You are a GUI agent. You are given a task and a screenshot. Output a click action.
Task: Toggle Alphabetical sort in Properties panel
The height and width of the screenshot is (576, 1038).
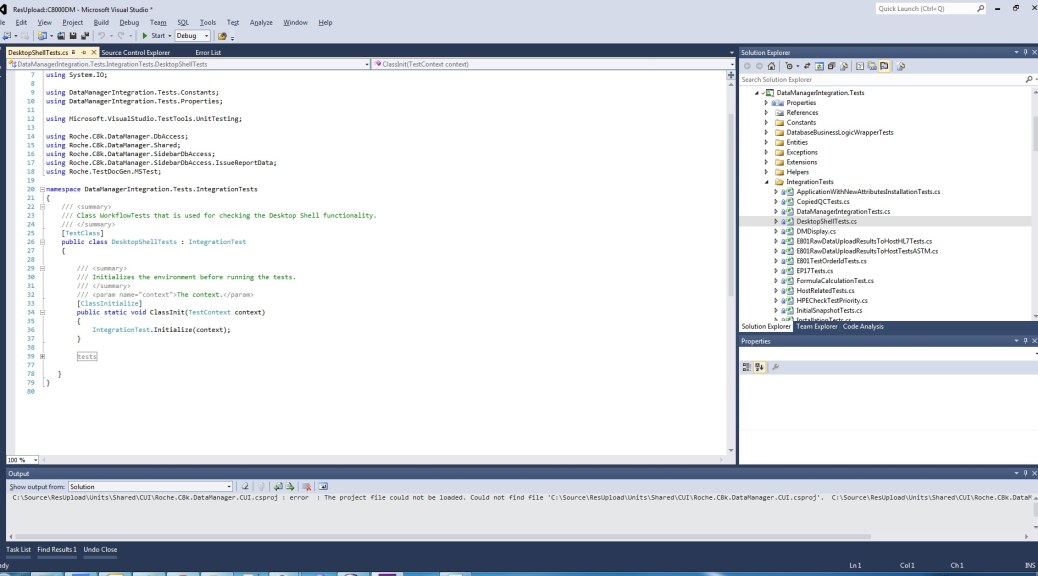pos(759,367)
